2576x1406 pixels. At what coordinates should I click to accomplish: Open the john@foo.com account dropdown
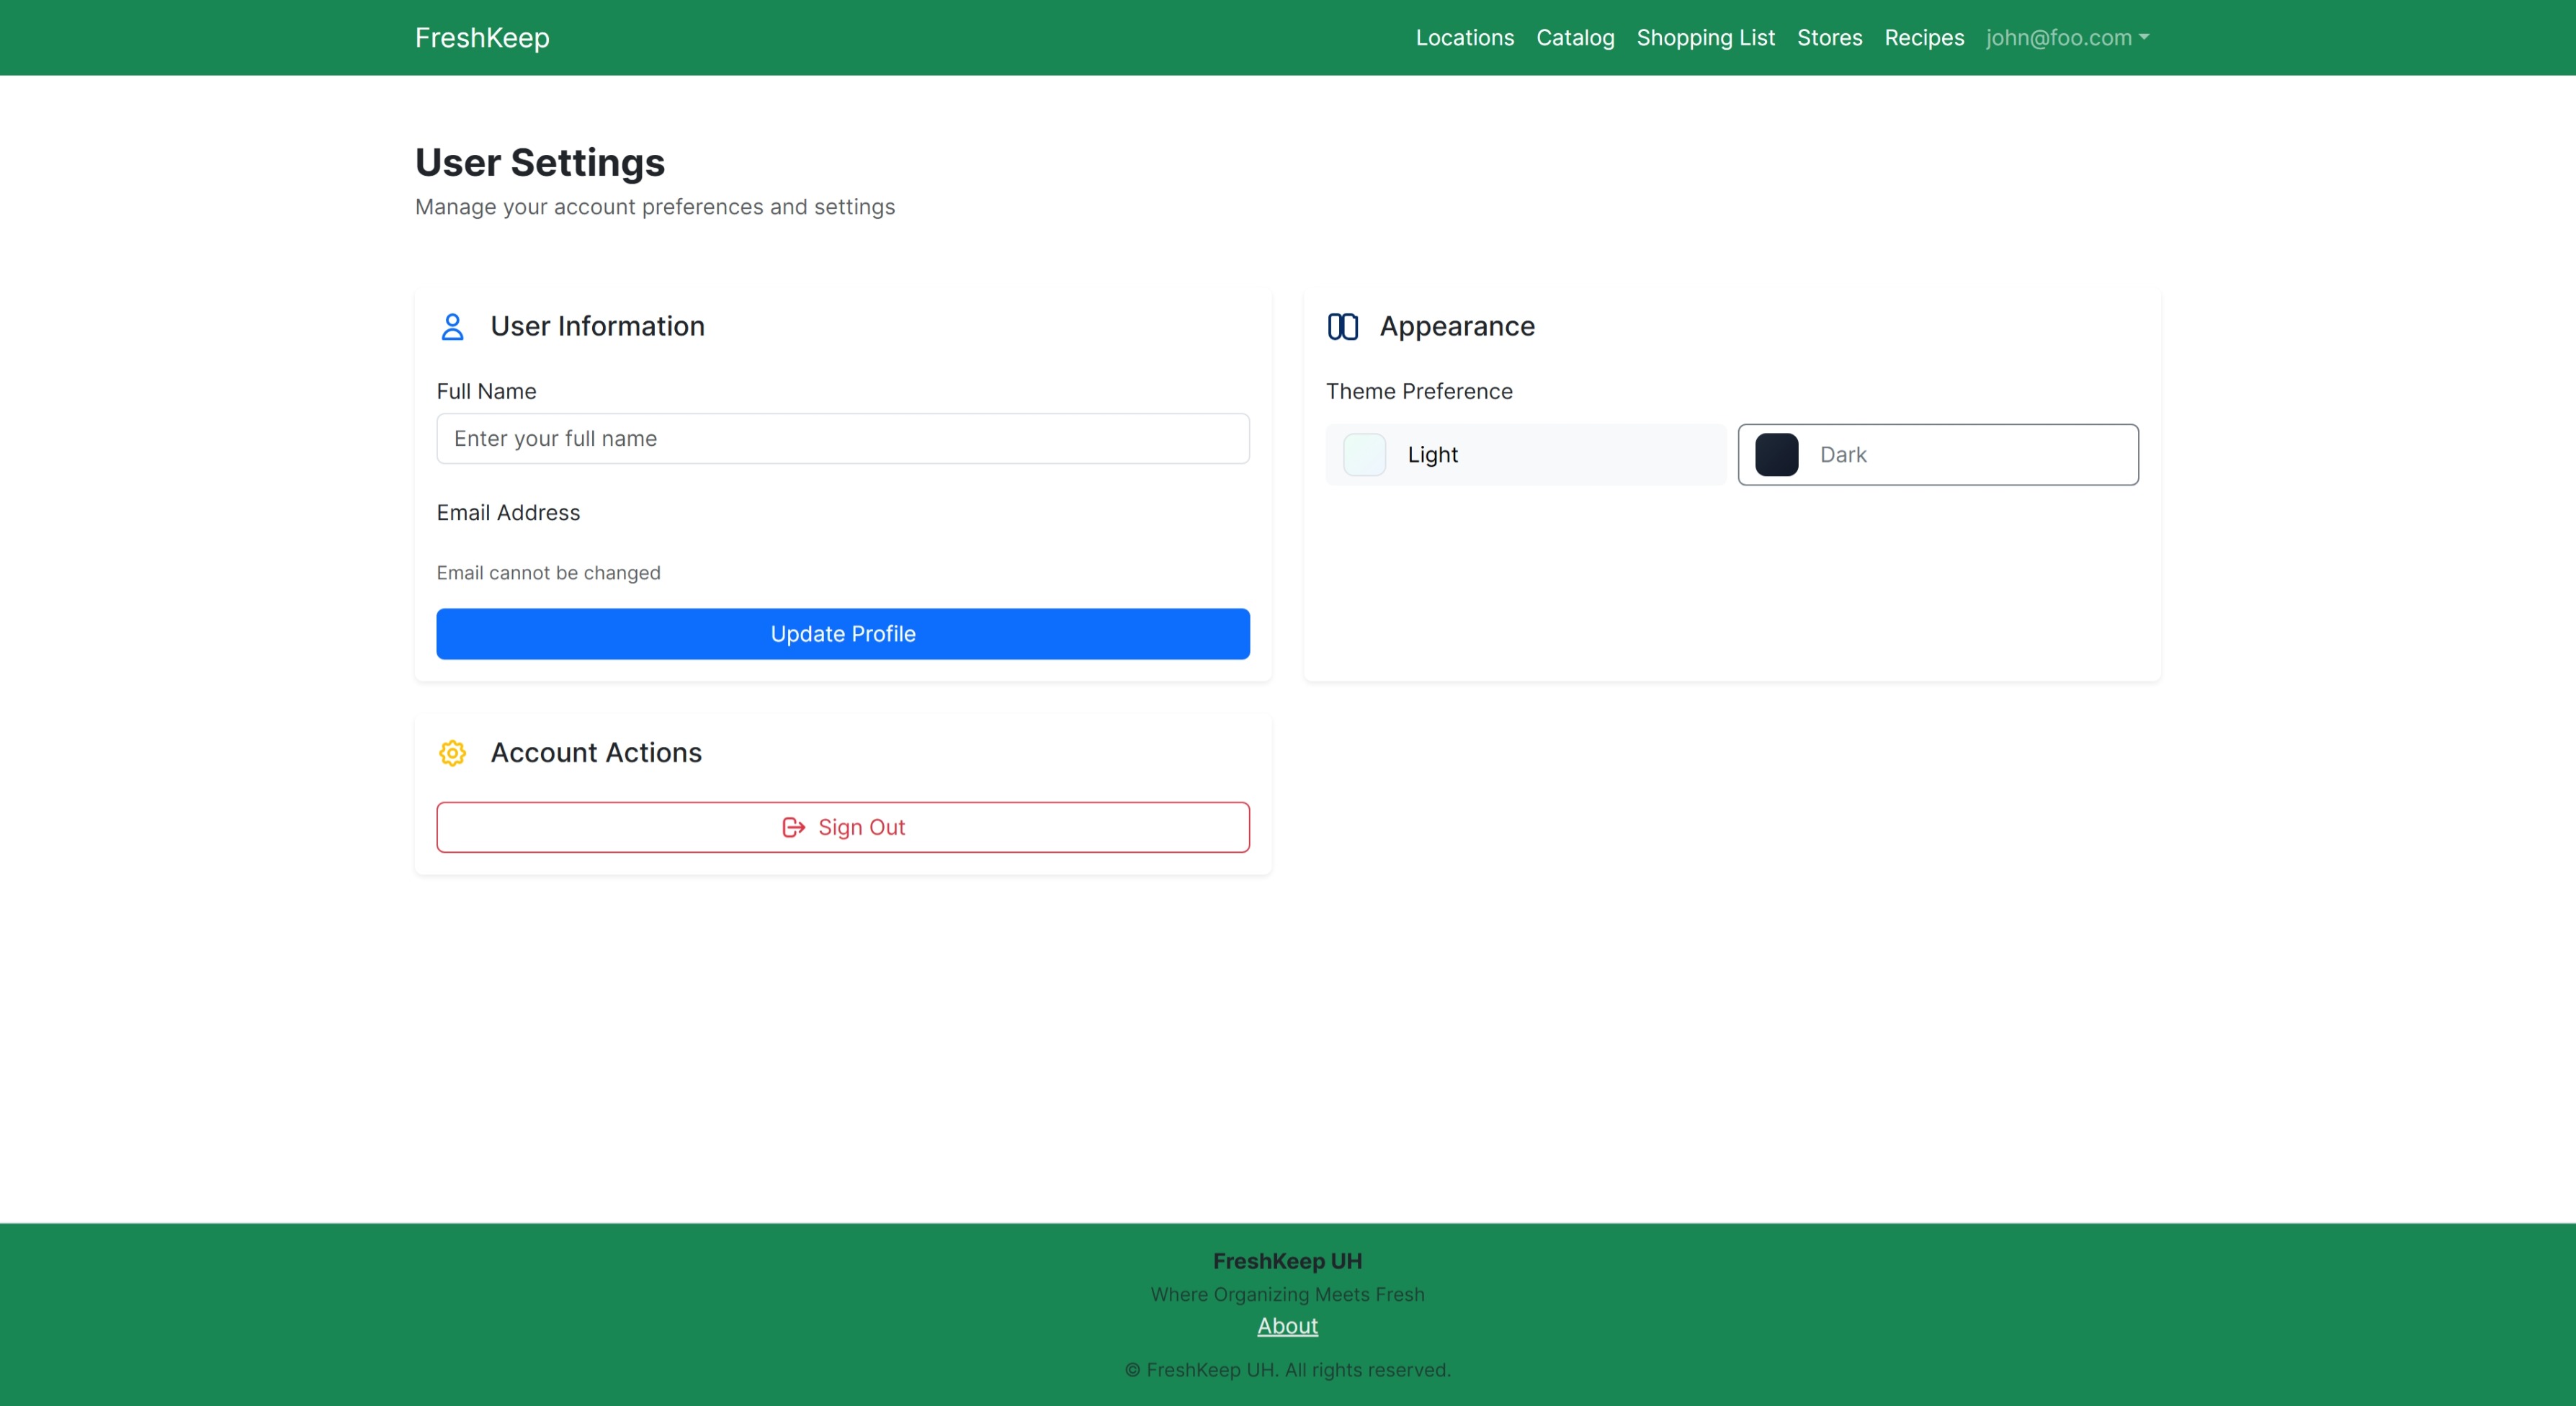(x=2066, y=38)
